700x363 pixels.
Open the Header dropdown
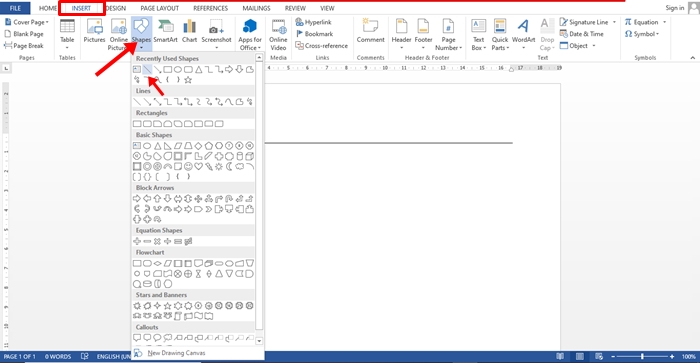point(401,35)
